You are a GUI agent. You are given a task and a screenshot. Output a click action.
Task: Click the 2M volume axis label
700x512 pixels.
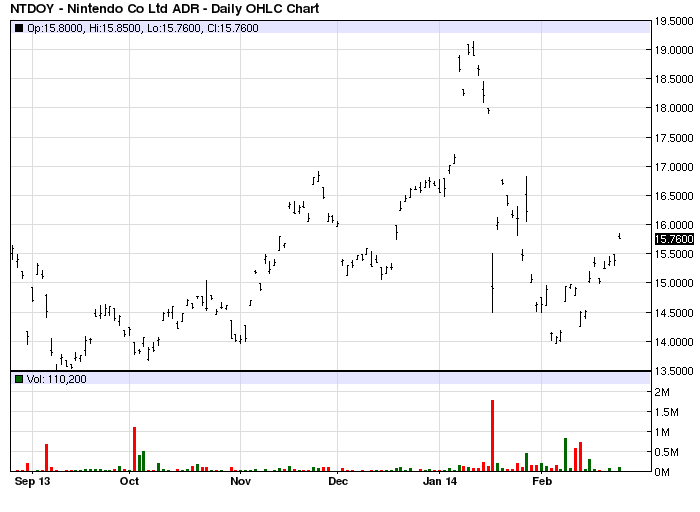[x=662, y=392]
